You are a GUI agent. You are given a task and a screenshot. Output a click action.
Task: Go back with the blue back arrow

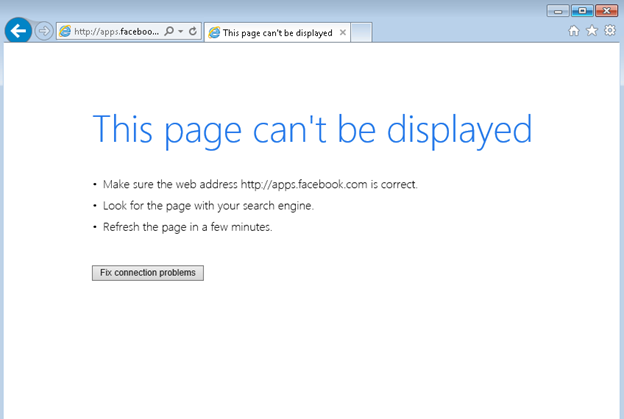tap(18, 31)
